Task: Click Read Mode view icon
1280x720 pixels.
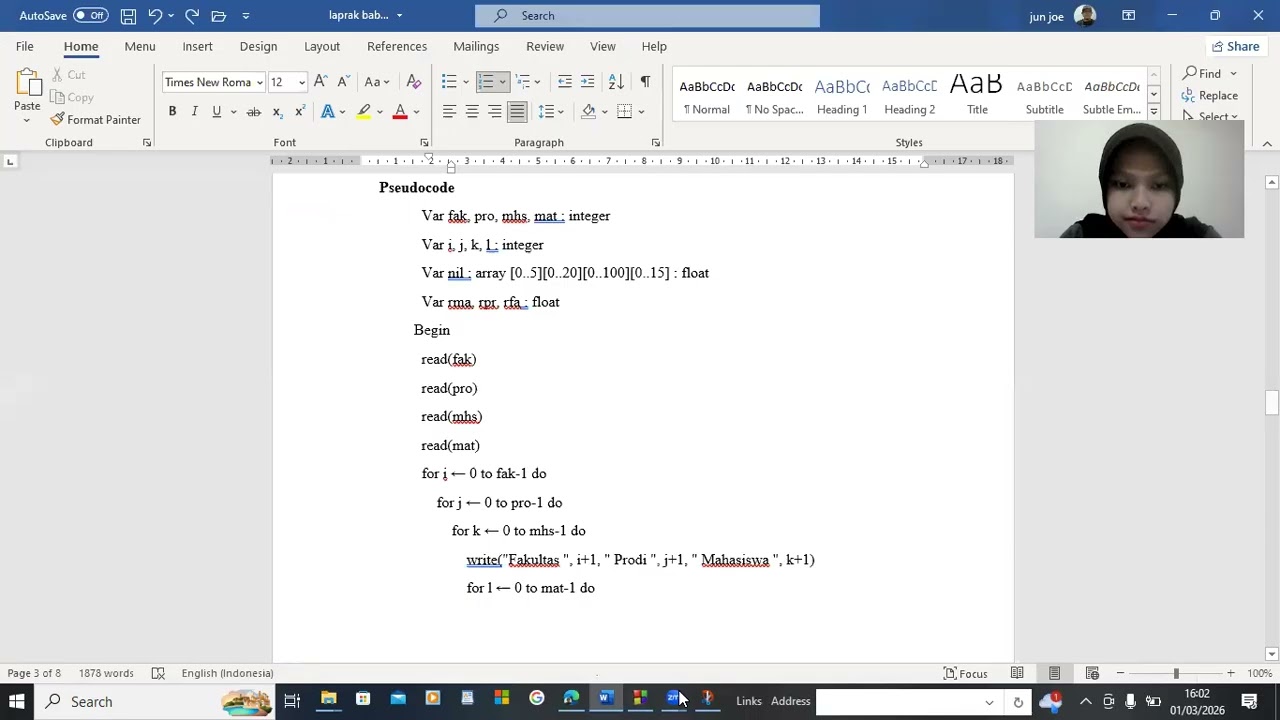Action: coord(1017,673)
